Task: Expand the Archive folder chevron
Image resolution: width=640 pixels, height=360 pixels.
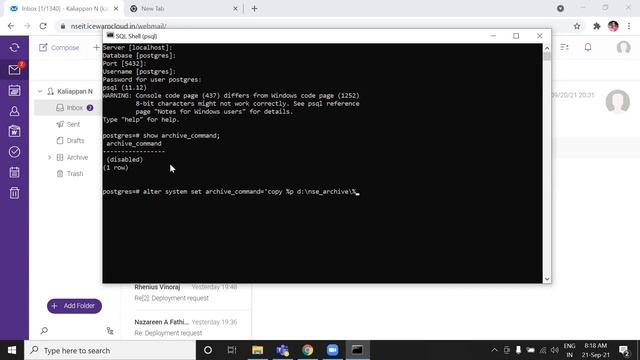Action: pyautogui.click(x=49, y=157)
